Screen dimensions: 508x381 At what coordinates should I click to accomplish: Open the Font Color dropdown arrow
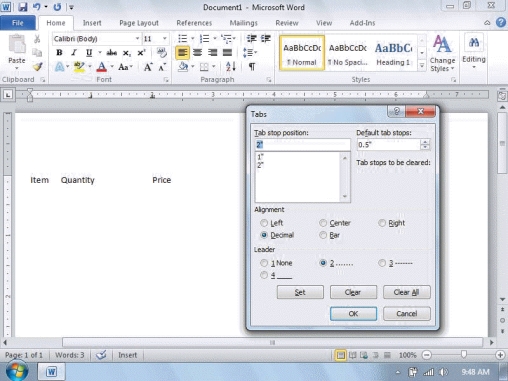[x=112, y=67]
